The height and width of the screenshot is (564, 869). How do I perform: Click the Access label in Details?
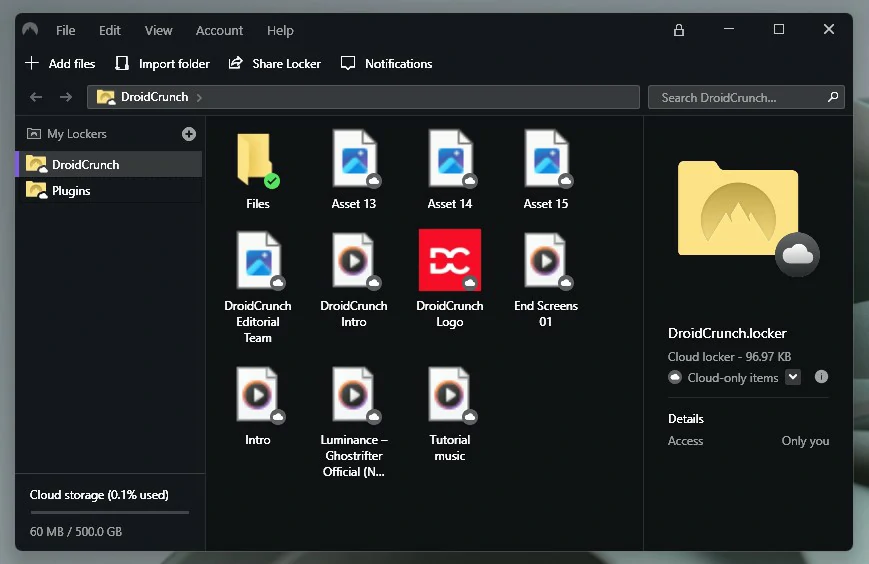[x=686, y=441]
